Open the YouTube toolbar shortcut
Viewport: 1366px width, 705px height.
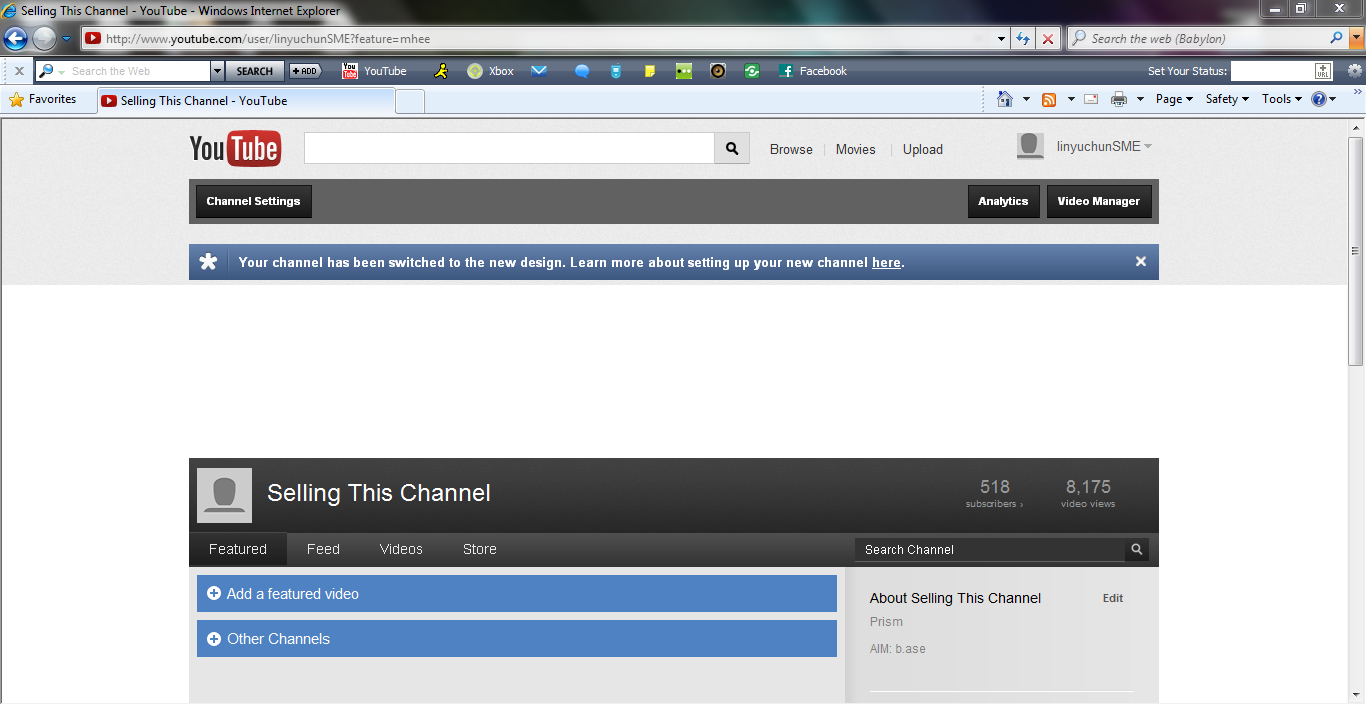click(374, 71)
